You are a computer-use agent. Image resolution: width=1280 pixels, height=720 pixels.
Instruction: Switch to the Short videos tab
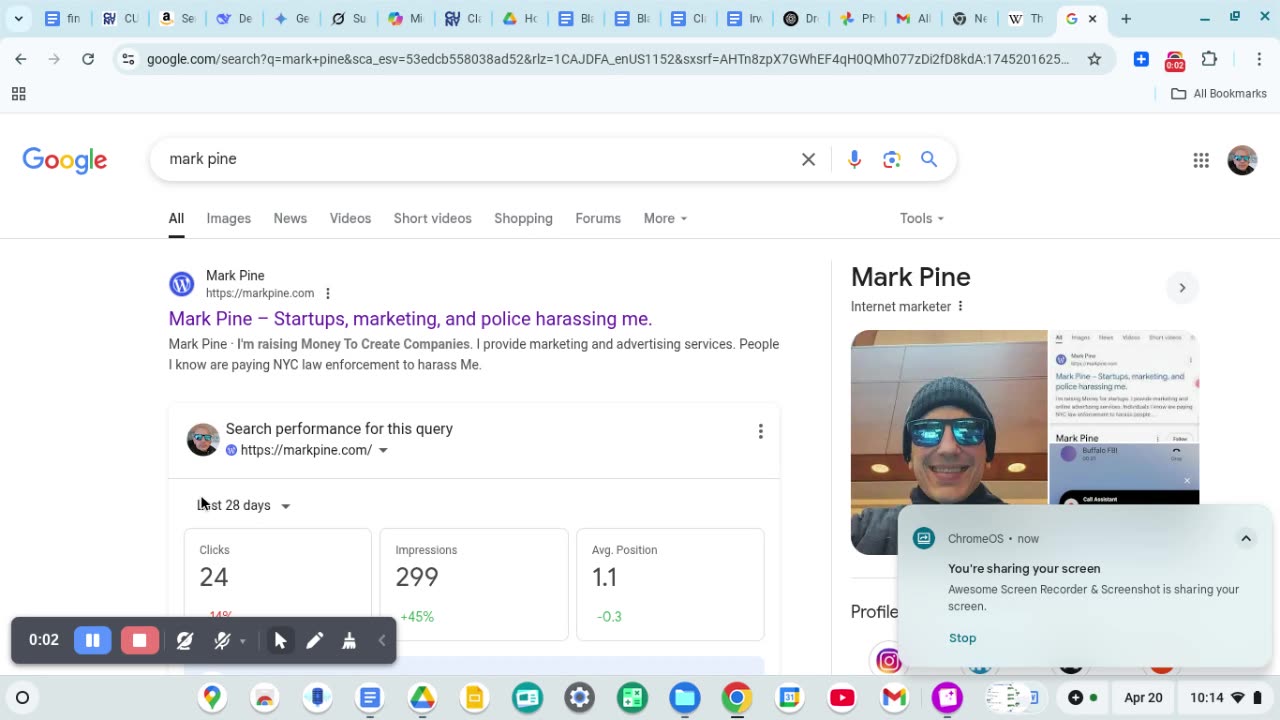click(x=432, y=218)
